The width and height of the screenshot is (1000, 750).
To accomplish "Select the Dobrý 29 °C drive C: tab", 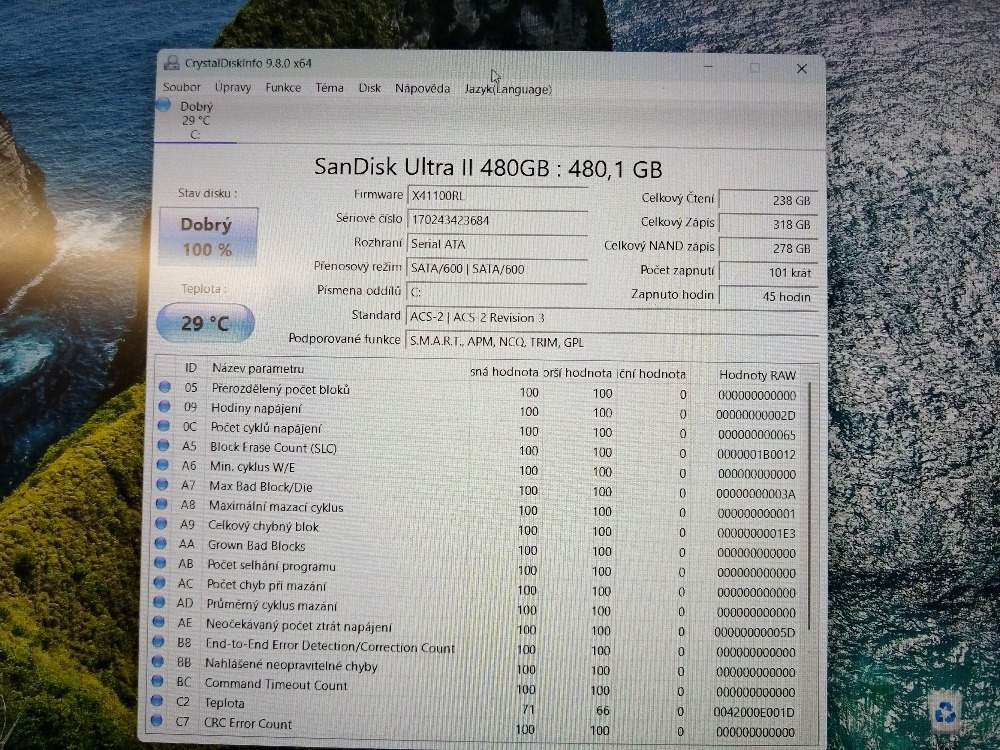I will (x=195, y=120).
